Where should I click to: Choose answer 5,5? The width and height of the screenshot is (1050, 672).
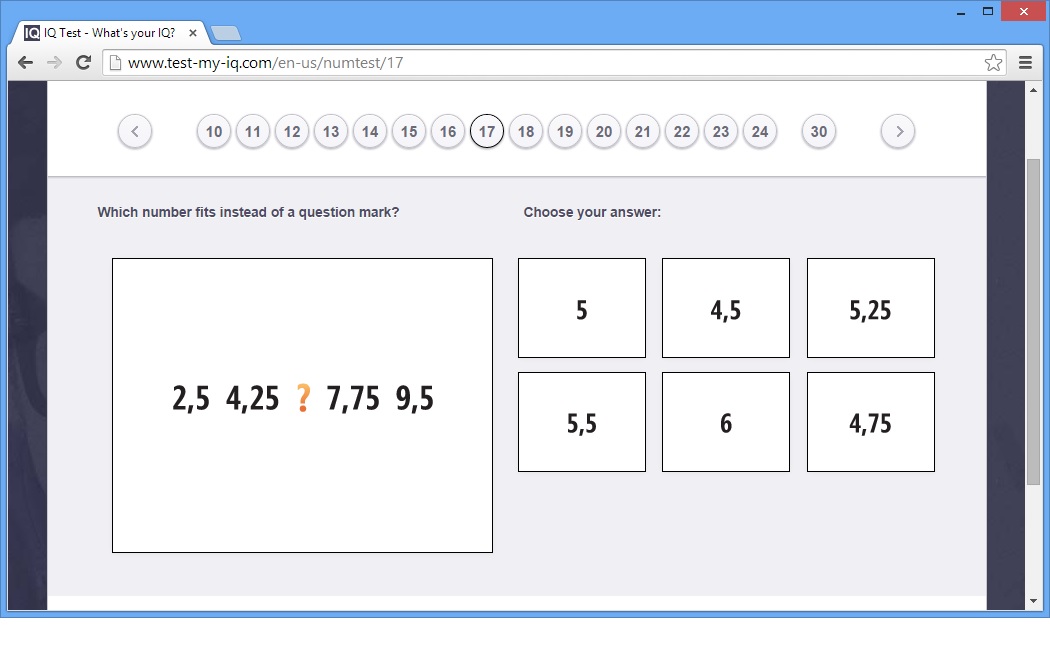point(582,422)
